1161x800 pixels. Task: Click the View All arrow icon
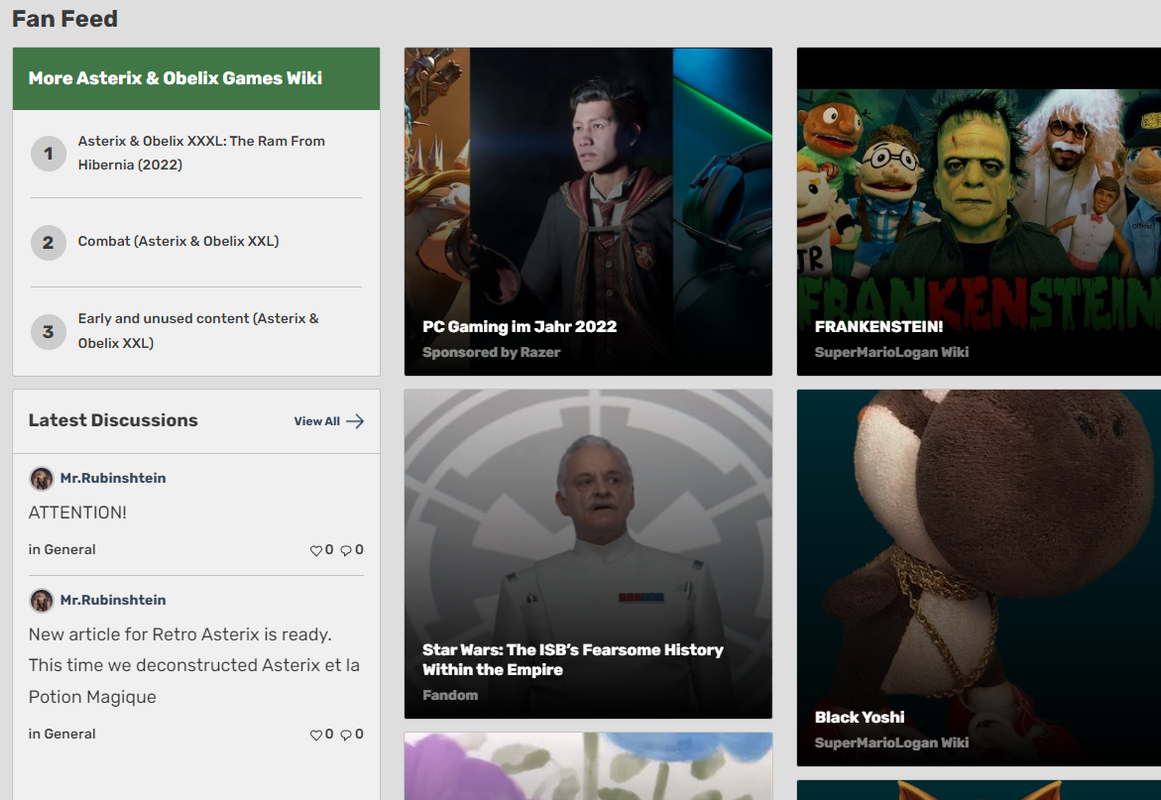(x=355, y=421)
